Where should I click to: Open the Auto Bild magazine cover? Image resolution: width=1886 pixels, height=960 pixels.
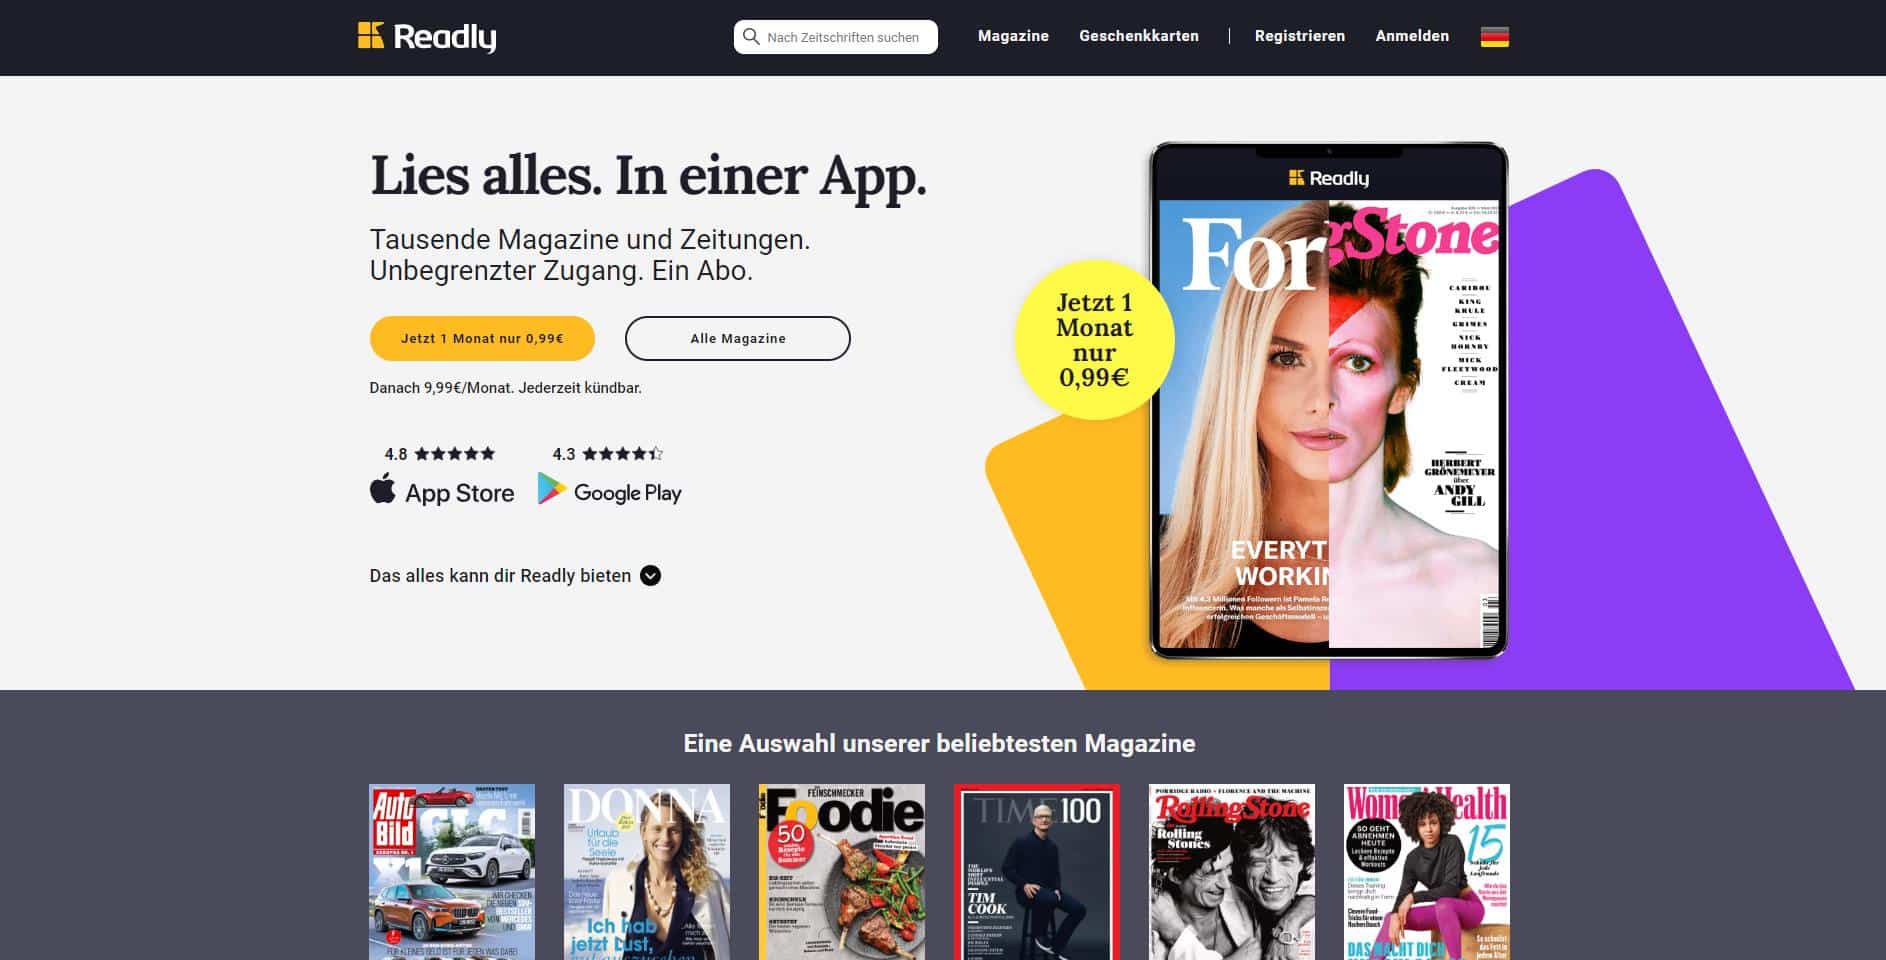click(x=452, y=872)
